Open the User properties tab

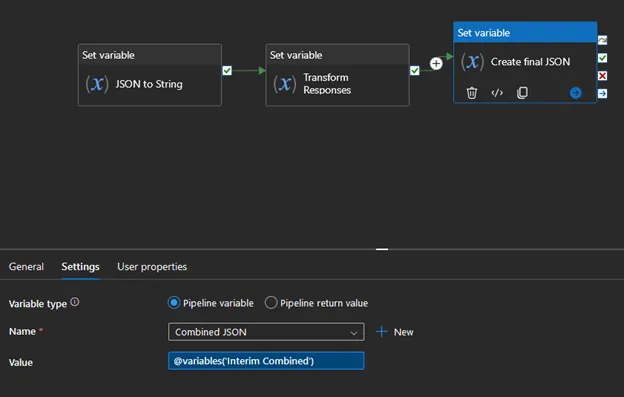(152, 267)
